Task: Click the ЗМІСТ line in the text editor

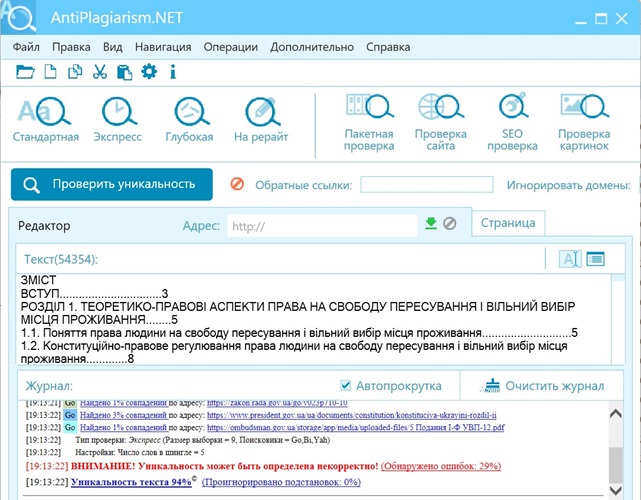Action: click(38, 280)
